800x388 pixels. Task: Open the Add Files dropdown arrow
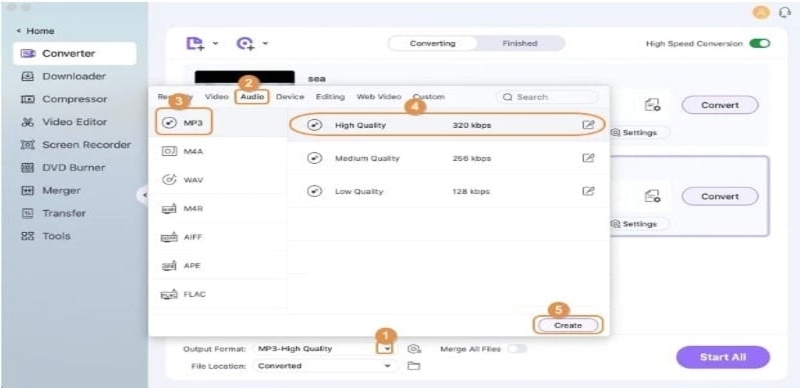[215, 44]
